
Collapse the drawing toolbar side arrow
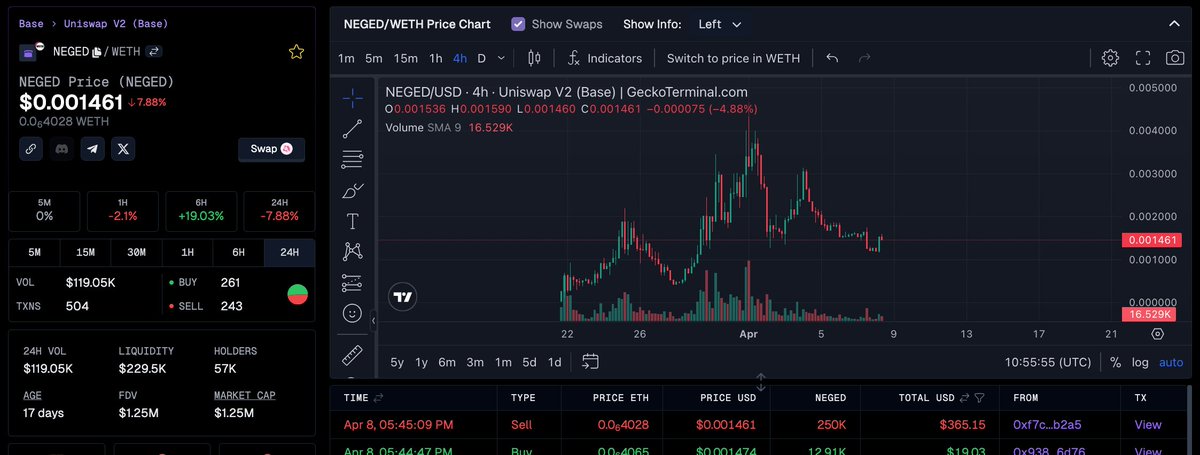(373, 320)
